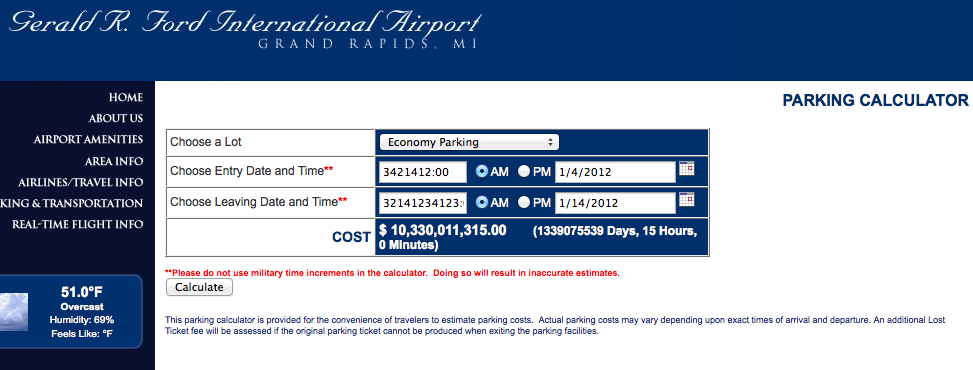The height and width of the screenshot is (370, 973).
Task: Open the About Us menu item
Action: 116,119
